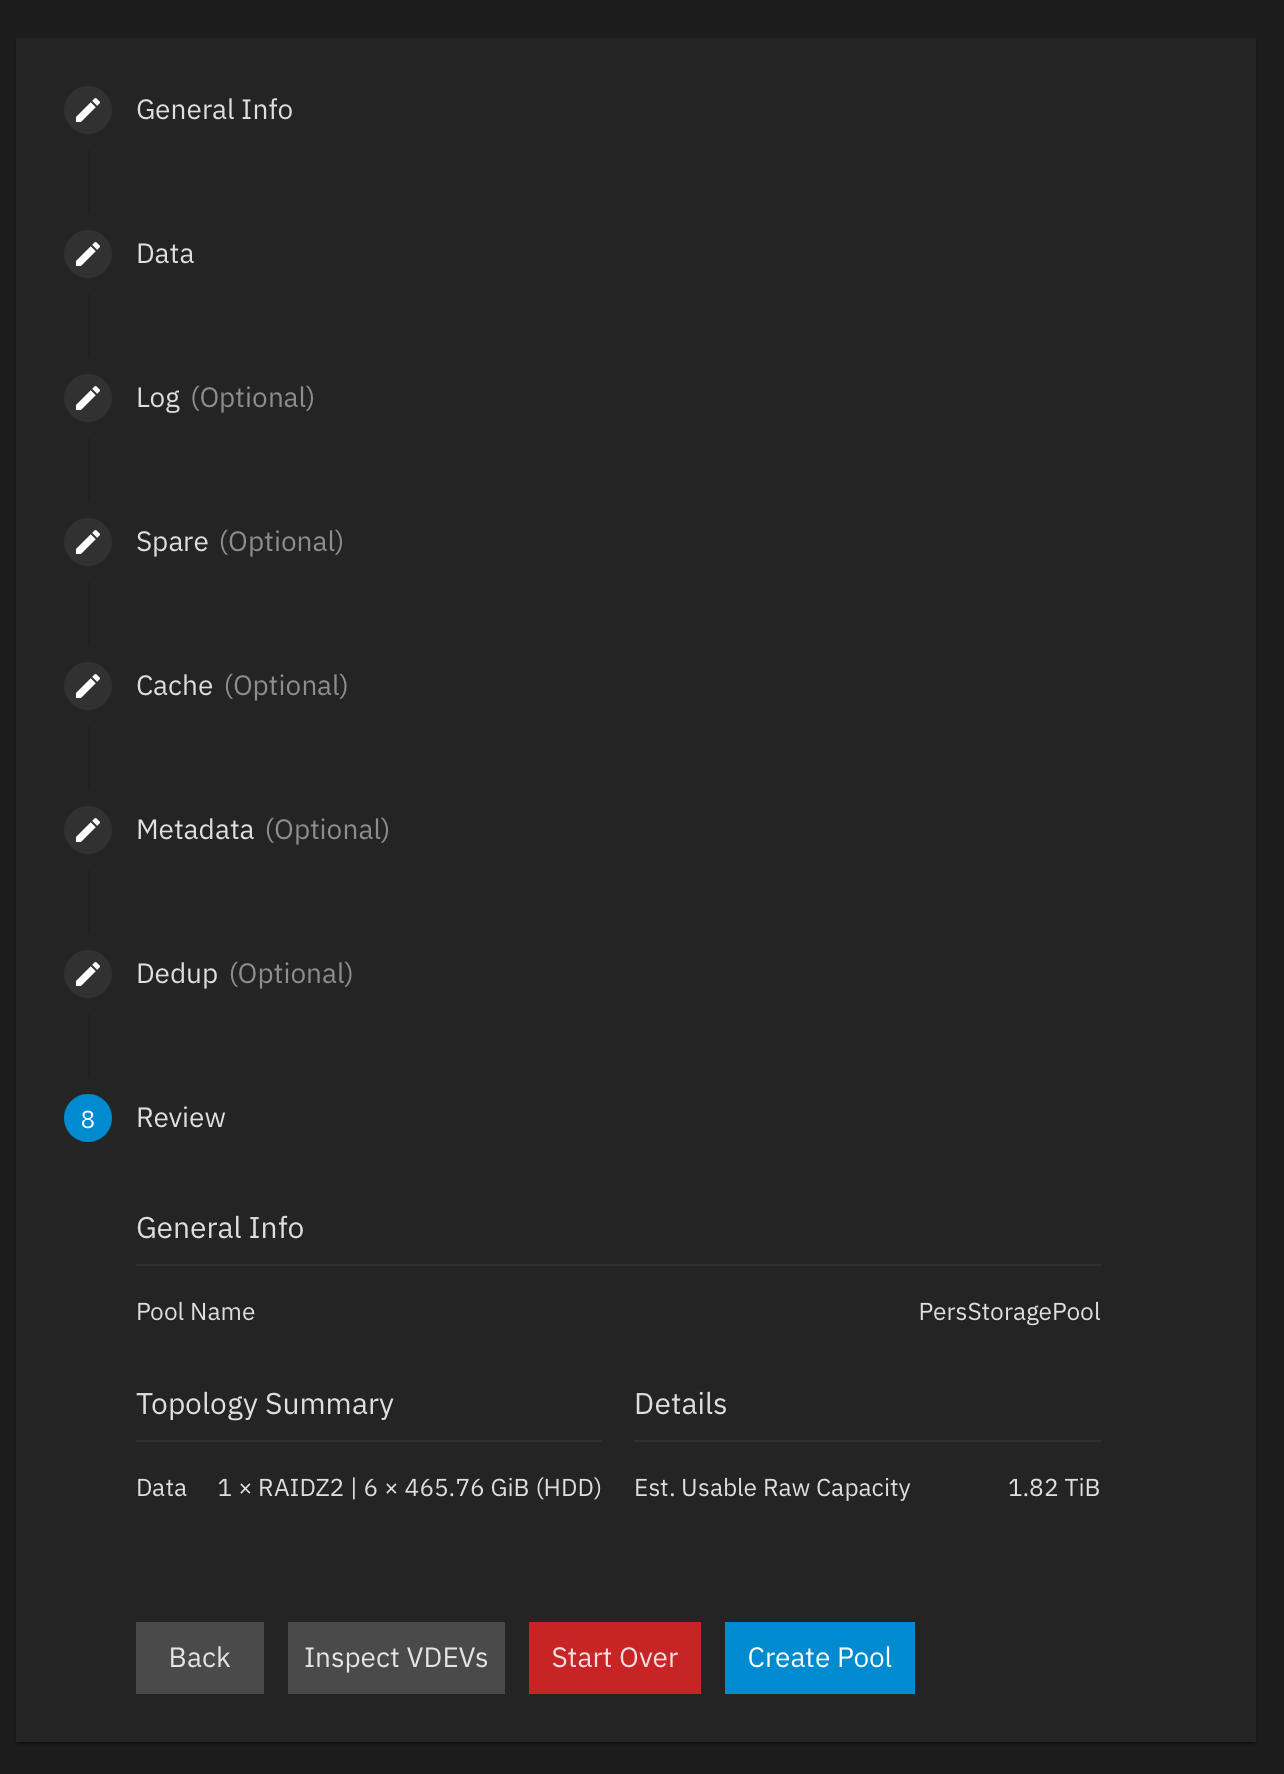Screen dimensions: 1284x1774
Task: Click the Review step number 8 icon
Action: pos(88,1118)
